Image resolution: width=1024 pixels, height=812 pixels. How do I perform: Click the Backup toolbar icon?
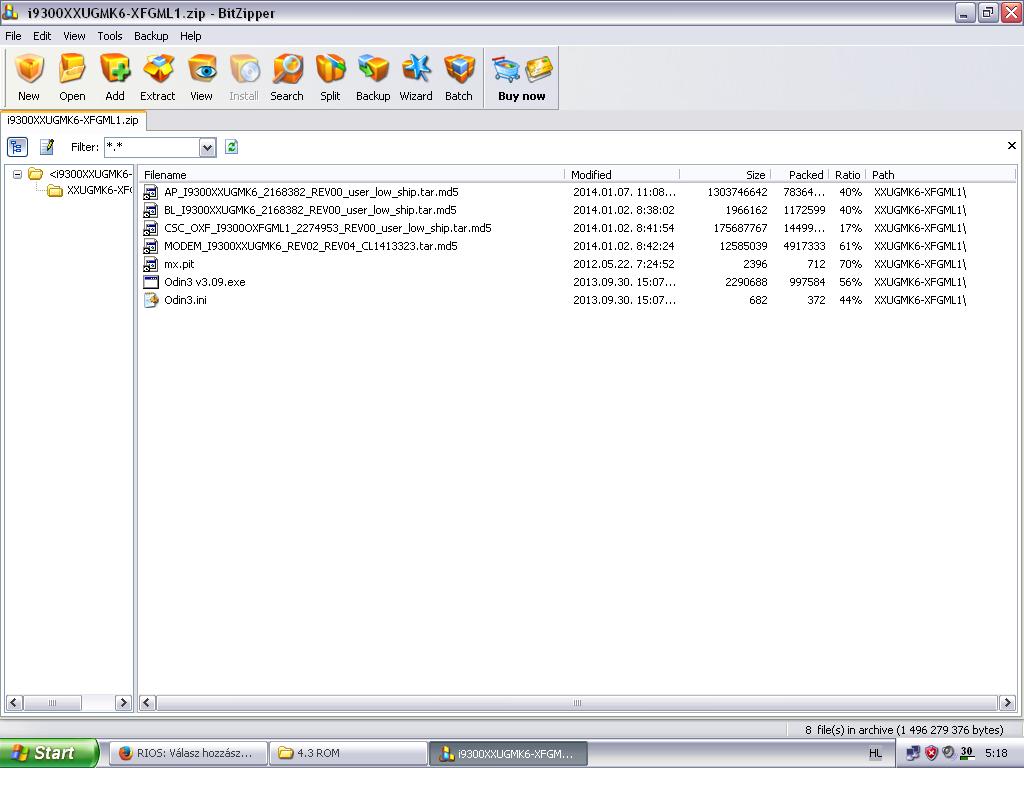coord(373,69)
